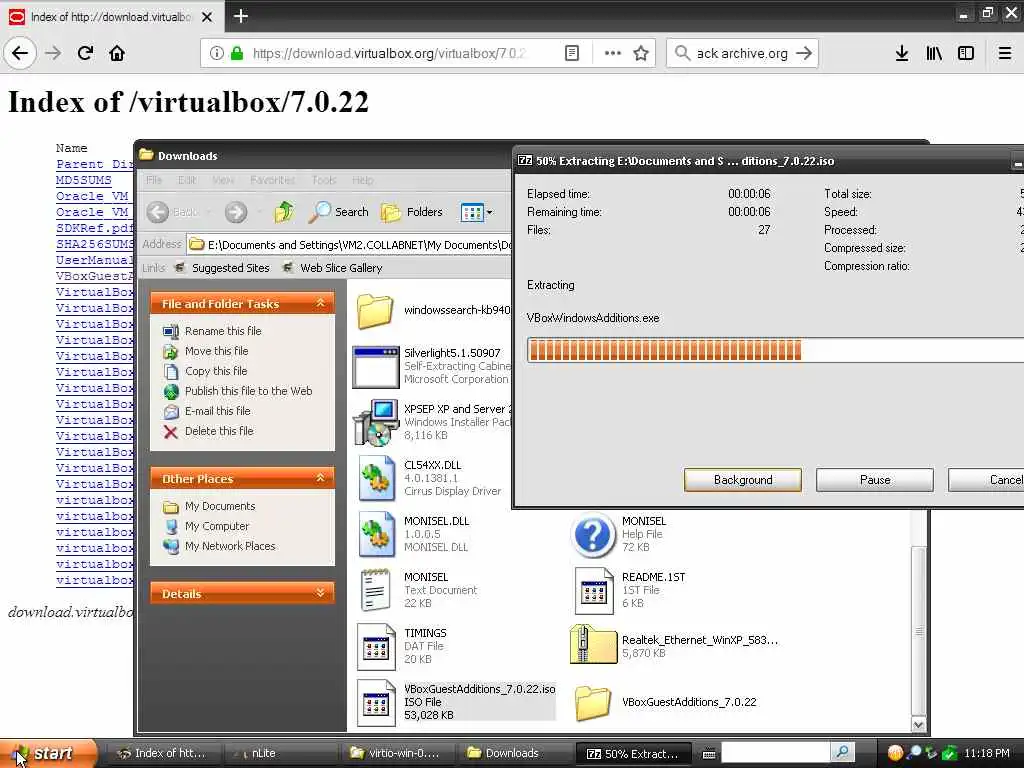
Task: Select TIMINGS DAT file
Action: click(x=402, y=646)
